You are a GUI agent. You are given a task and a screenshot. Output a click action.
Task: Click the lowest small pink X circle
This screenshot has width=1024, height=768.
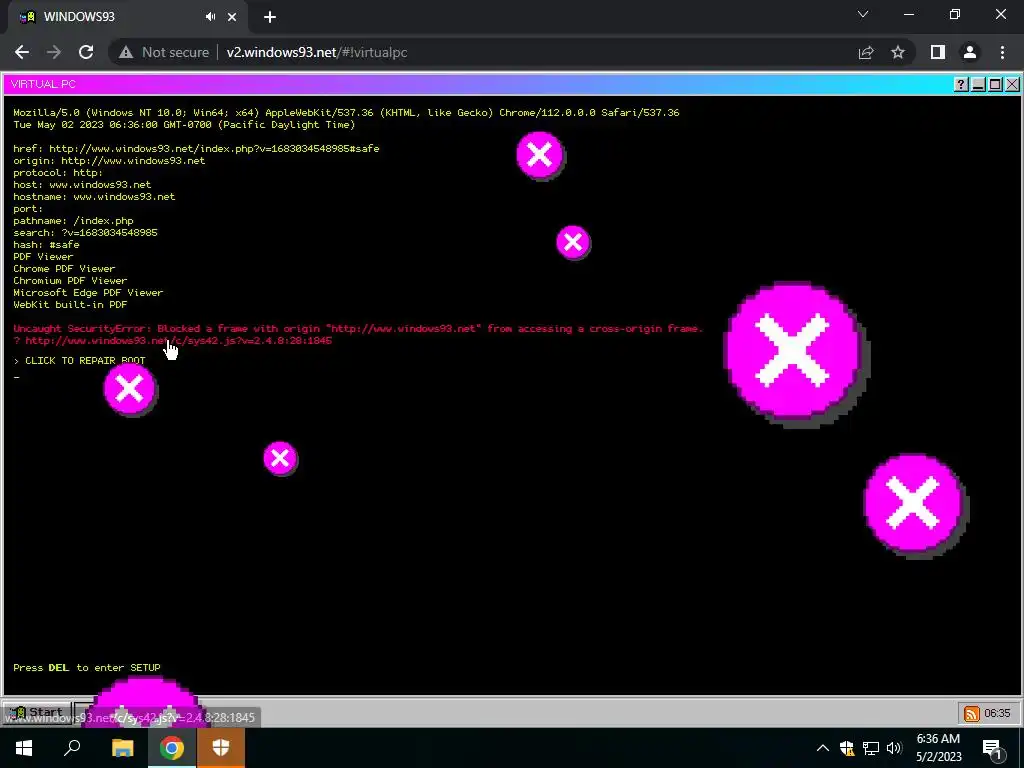coord(280,458)
